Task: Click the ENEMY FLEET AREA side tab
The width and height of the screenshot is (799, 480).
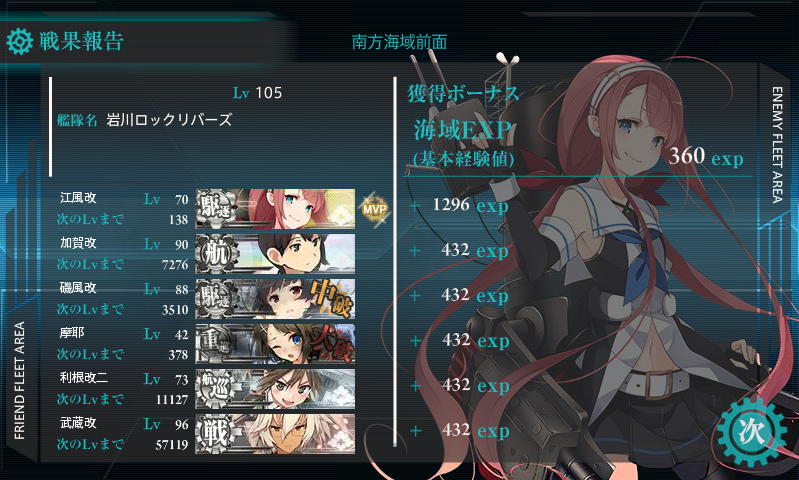Action: pyautogui.click(x=777, y=145)
